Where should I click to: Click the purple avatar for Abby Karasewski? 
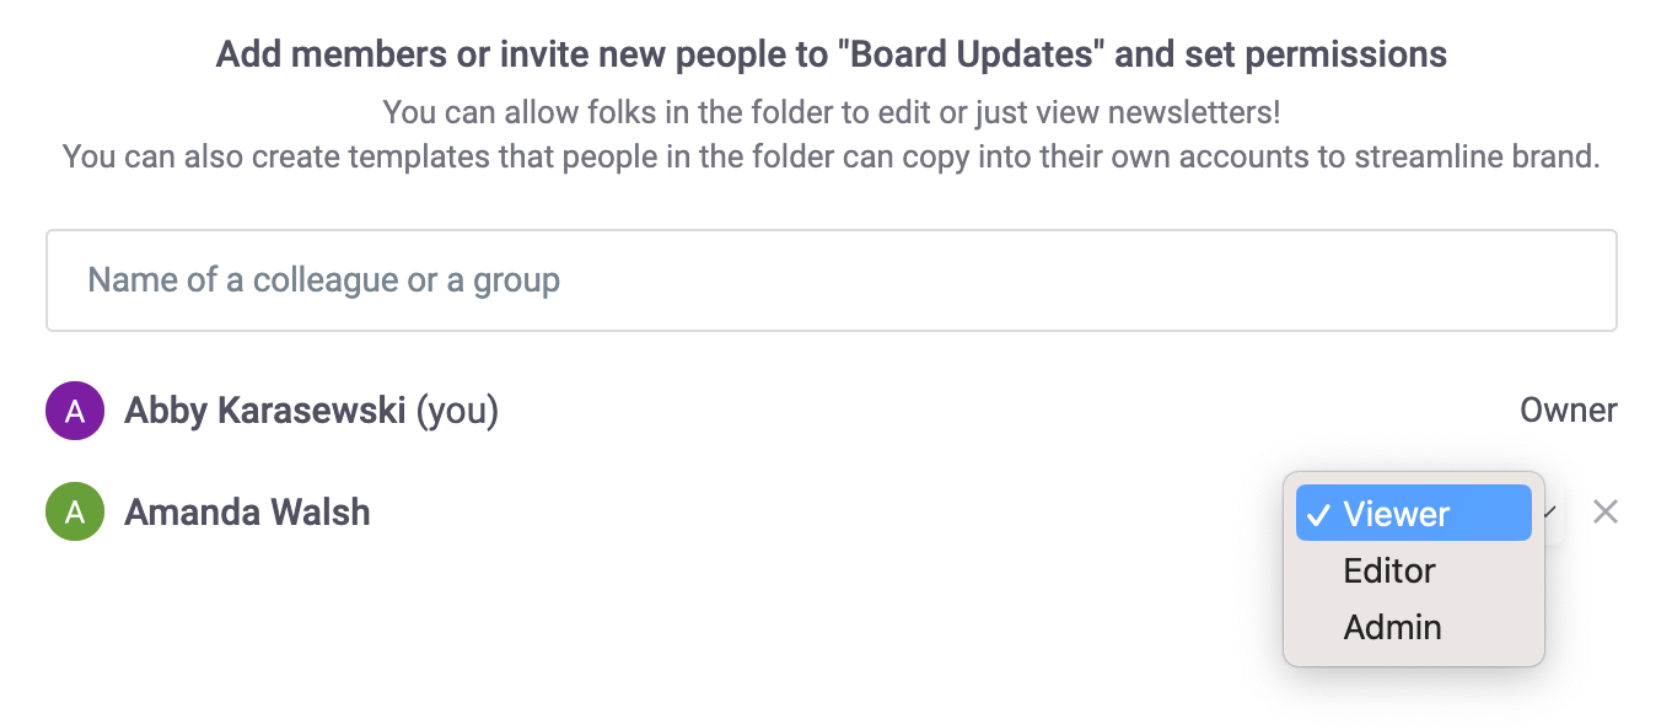pyautogui.click(x=75, y=411)
